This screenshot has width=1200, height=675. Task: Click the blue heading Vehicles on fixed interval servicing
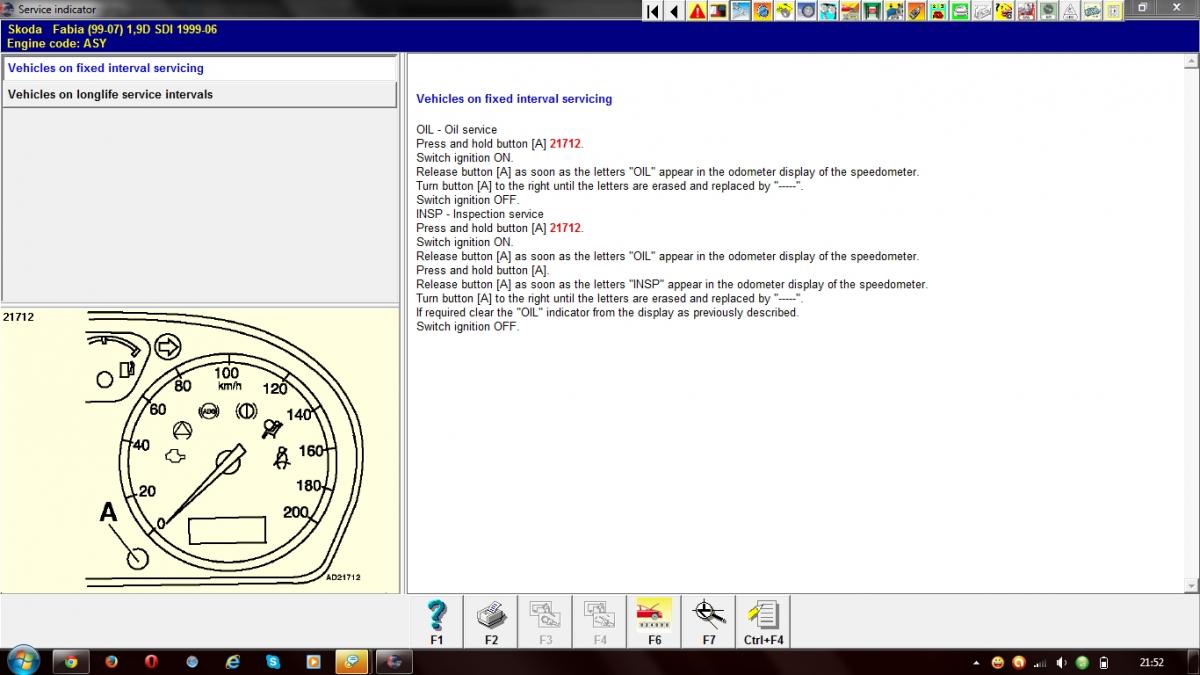click(x=514, y=99)
